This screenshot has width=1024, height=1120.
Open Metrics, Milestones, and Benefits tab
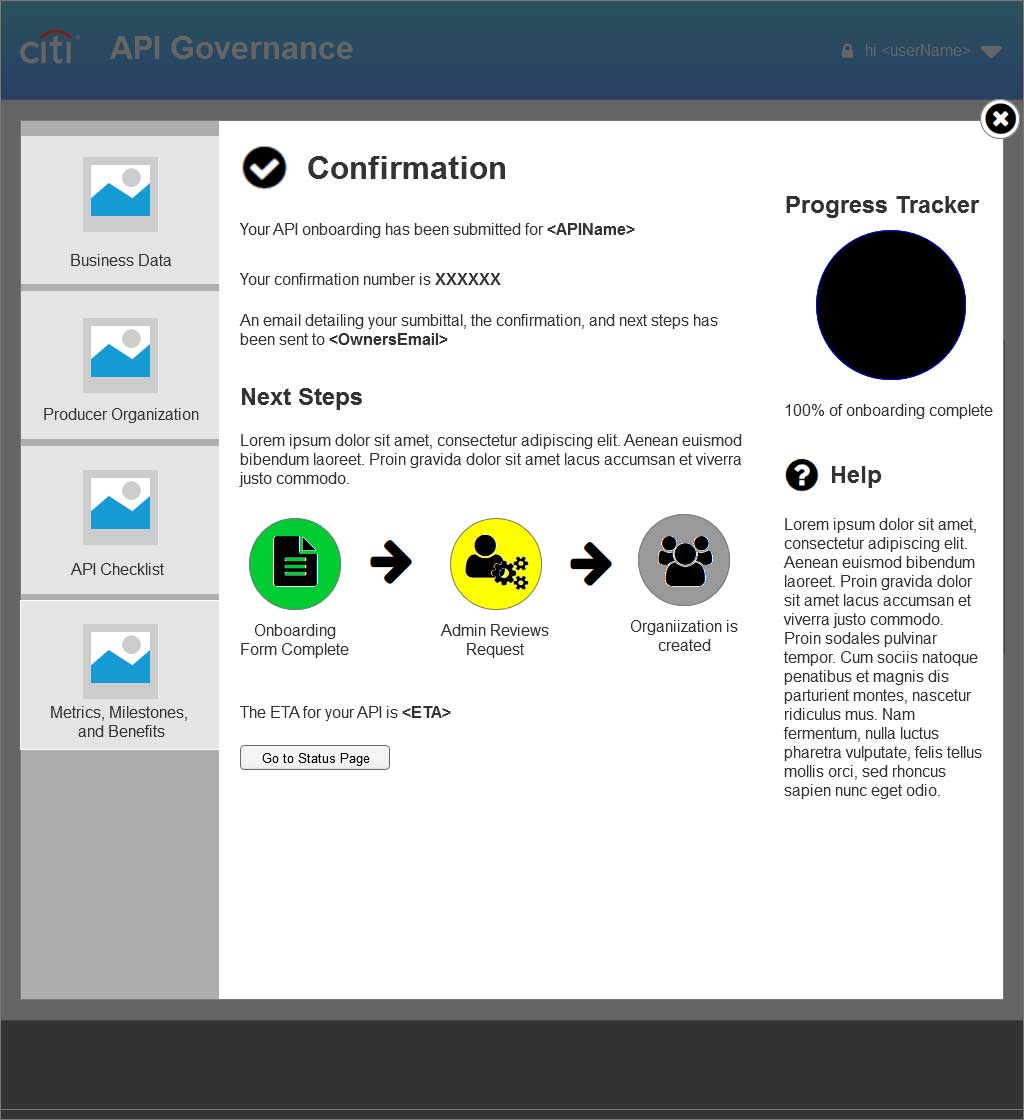pos(120,675)
